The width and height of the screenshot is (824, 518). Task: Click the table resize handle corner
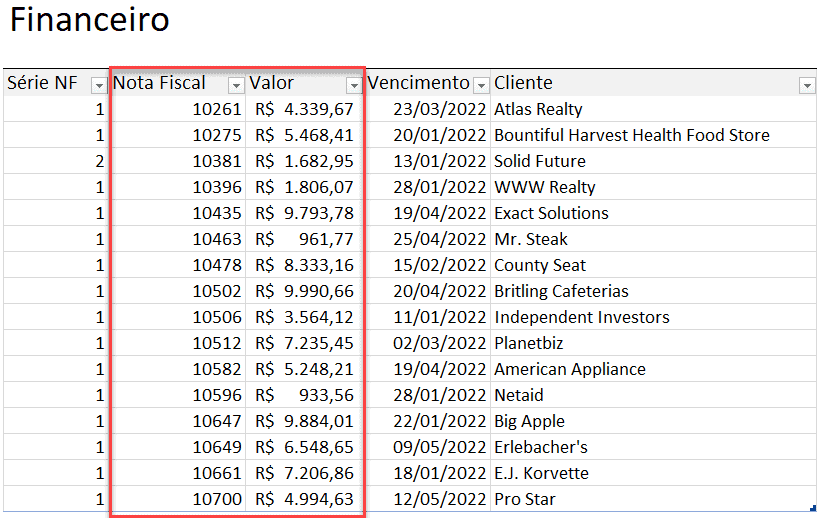point(813,508)
